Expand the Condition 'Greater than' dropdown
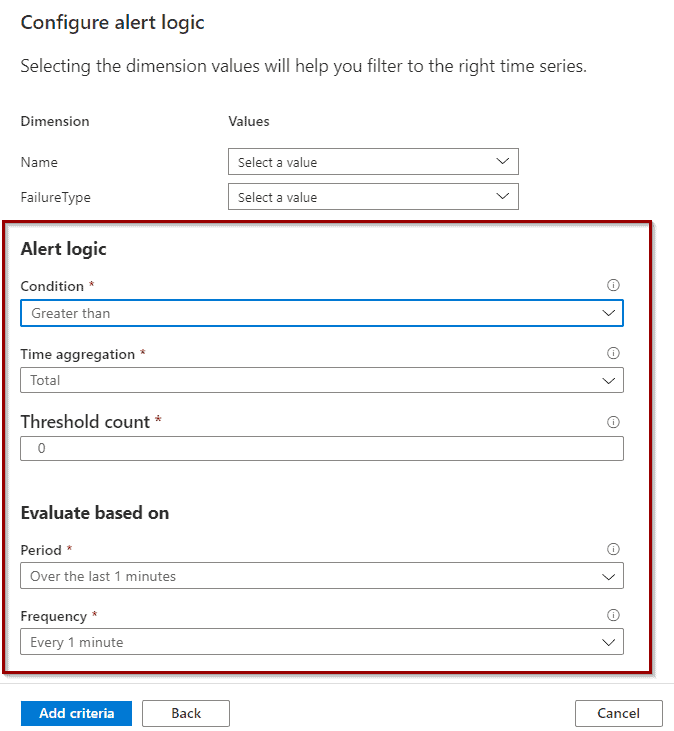This screenshot has width=674, height=731. [x=322, y=313]
